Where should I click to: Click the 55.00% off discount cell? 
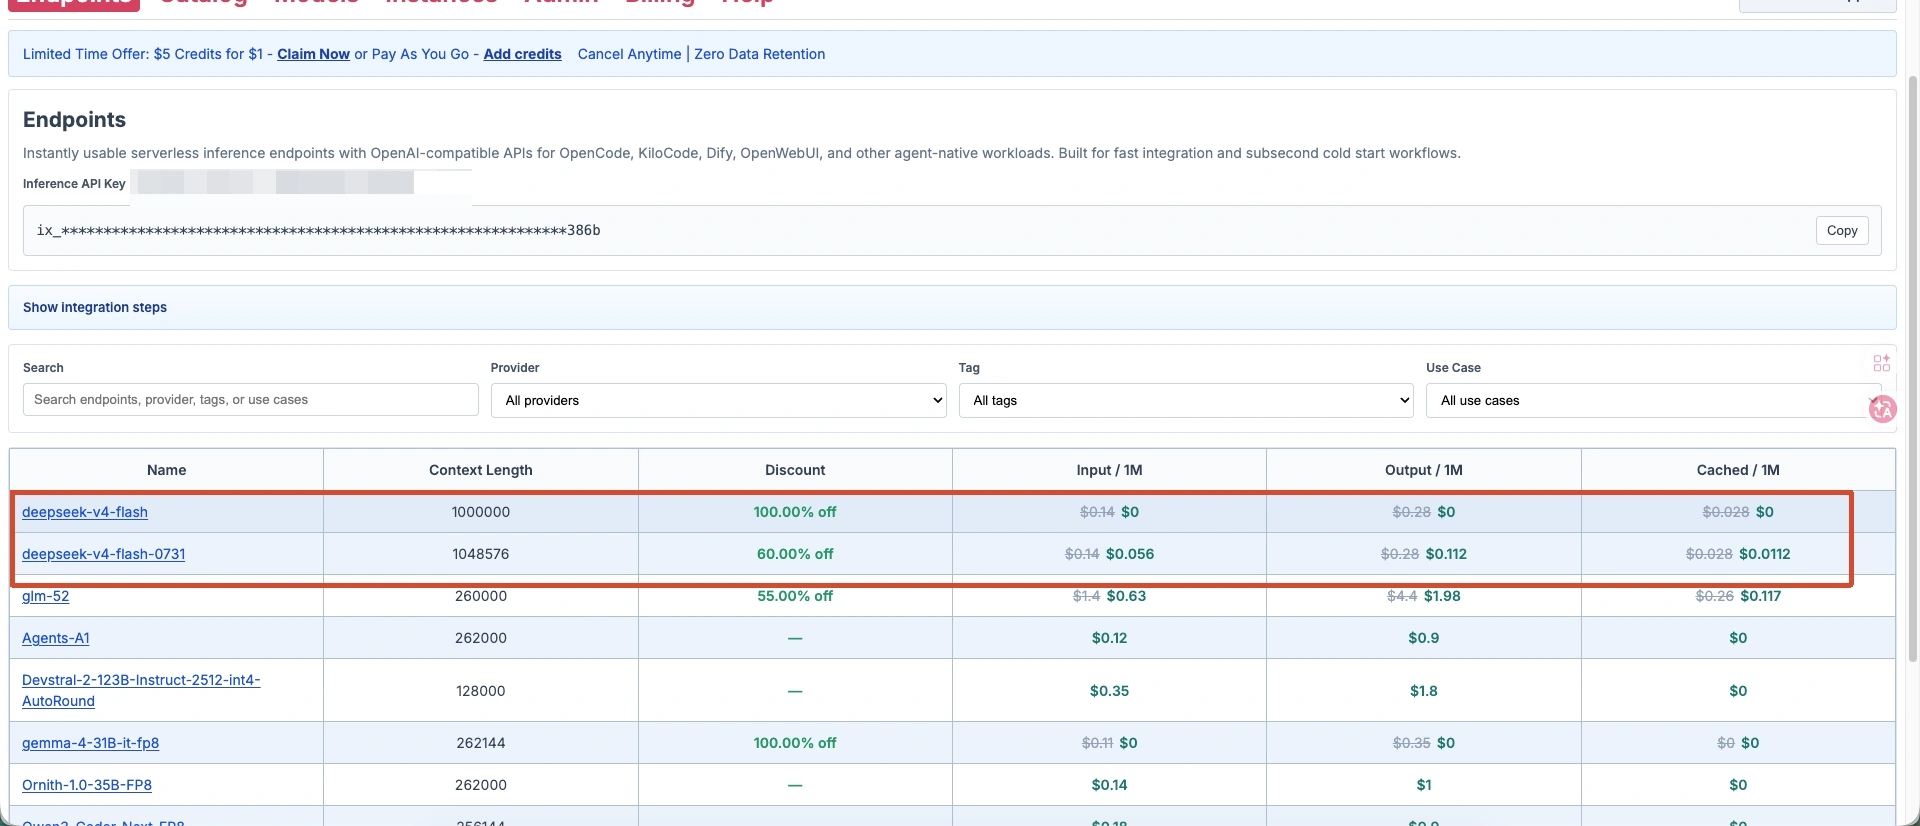[795, 596]
